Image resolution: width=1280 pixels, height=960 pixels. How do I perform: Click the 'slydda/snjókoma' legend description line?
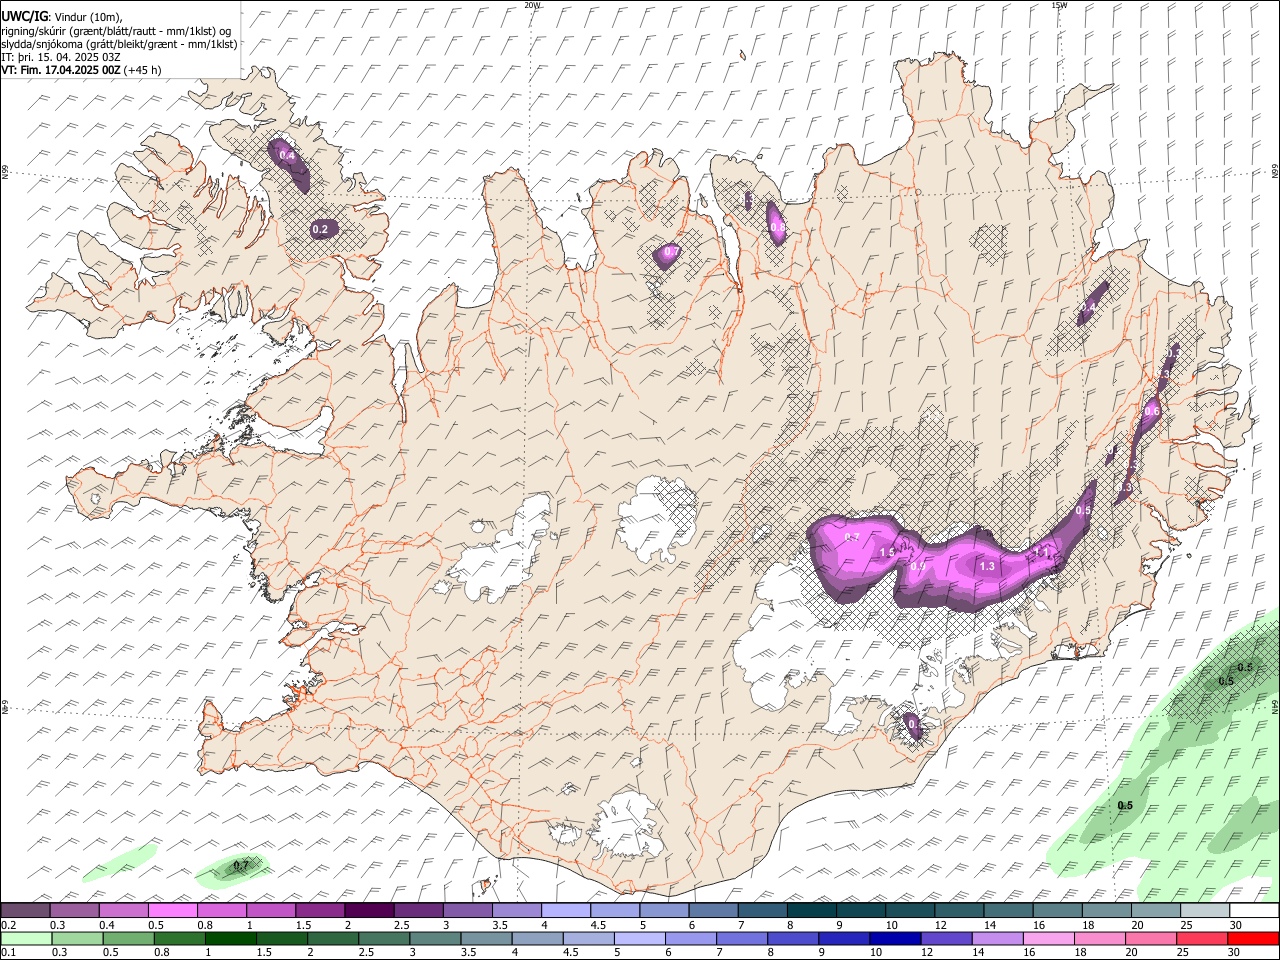119,44
